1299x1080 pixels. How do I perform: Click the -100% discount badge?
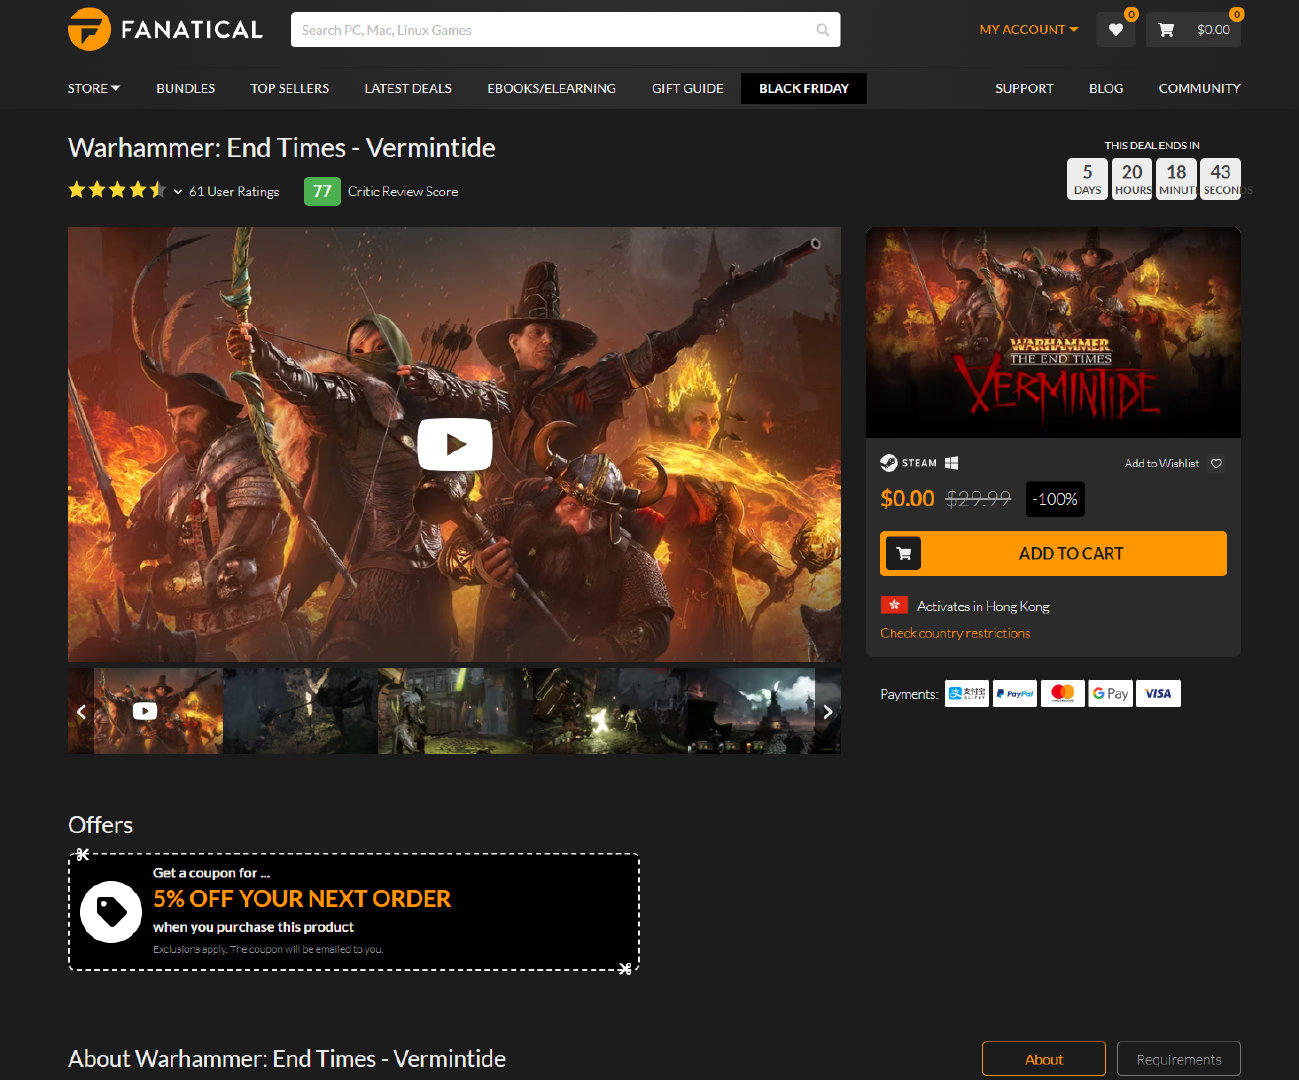(1055, 499)
